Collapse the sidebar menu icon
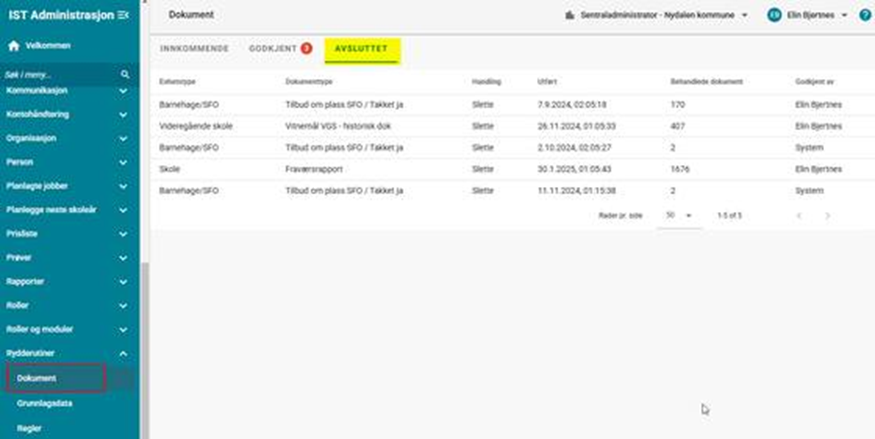 coord(123,15)
